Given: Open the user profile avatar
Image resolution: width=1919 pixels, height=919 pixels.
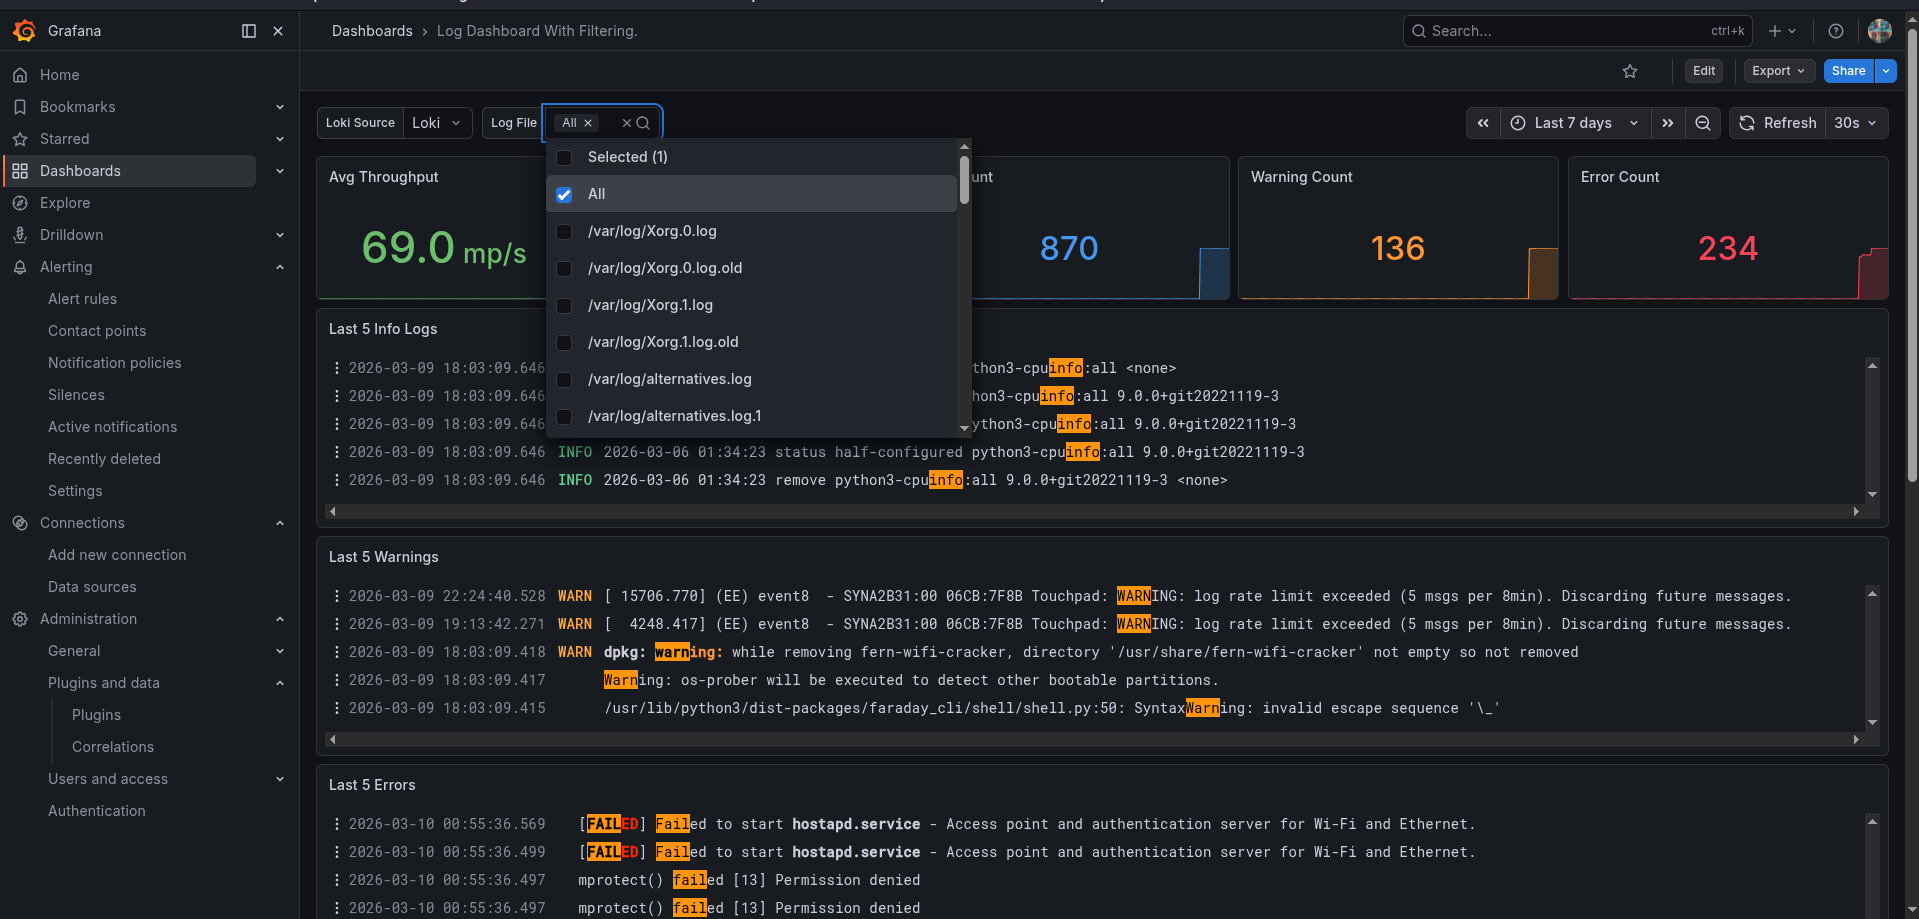Looking at the screenshot, I should [1879, 31].
